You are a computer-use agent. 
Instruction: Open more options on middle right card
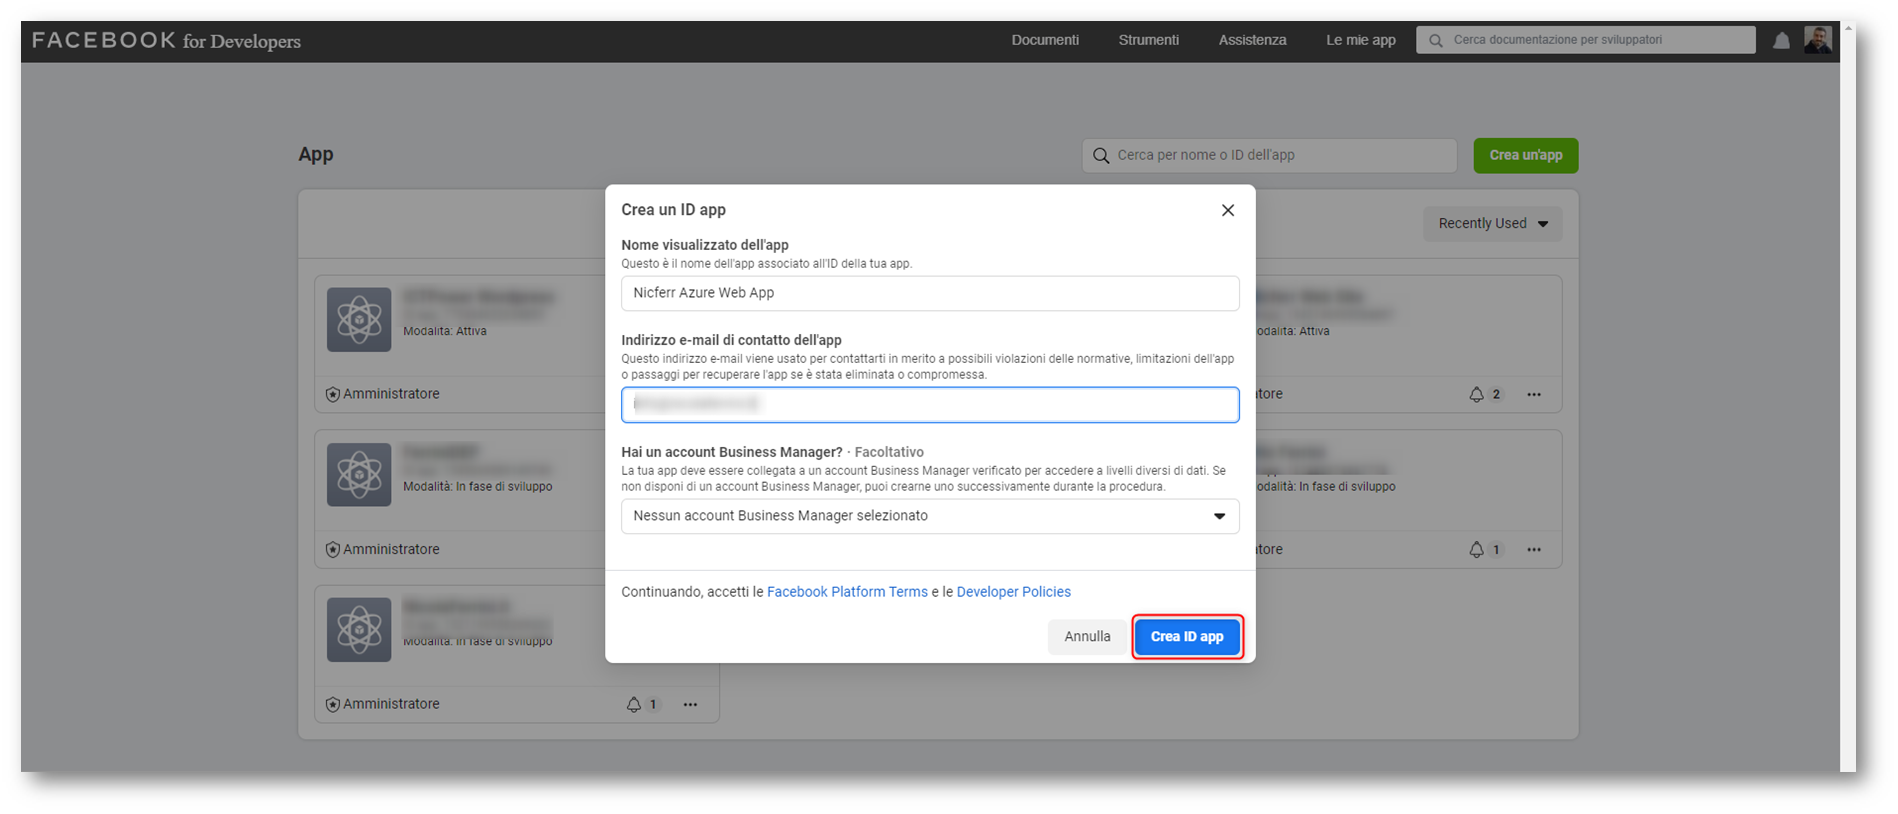tap(1534, 550)
